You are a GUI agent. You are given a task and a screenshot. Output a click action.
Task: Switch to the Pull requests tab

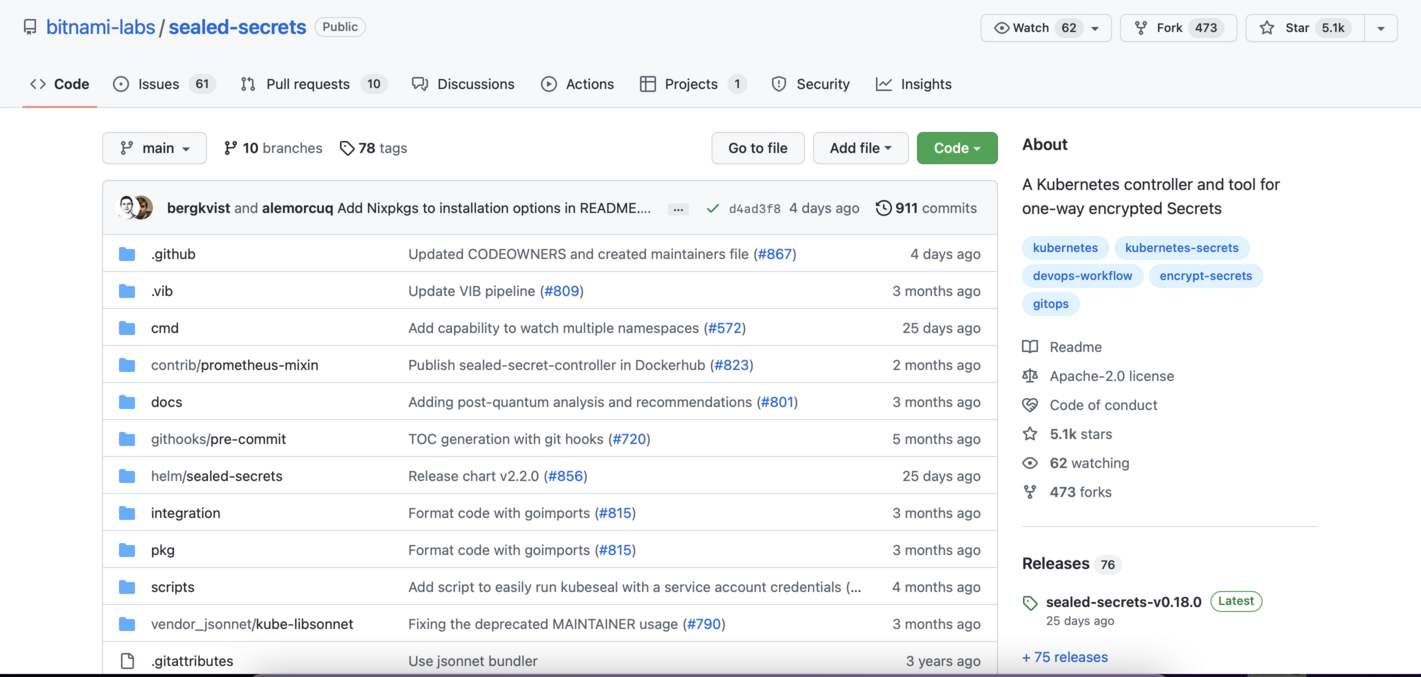(313, 84)
